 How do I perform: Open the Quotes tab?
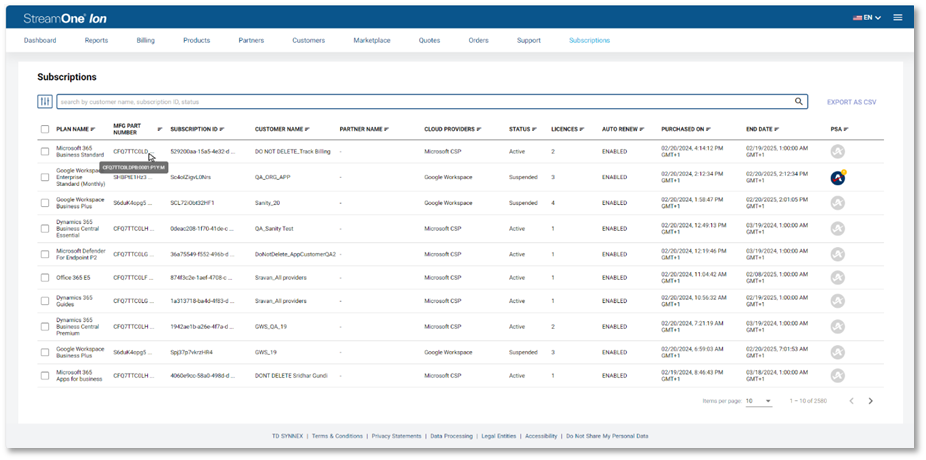pos(429,41)
